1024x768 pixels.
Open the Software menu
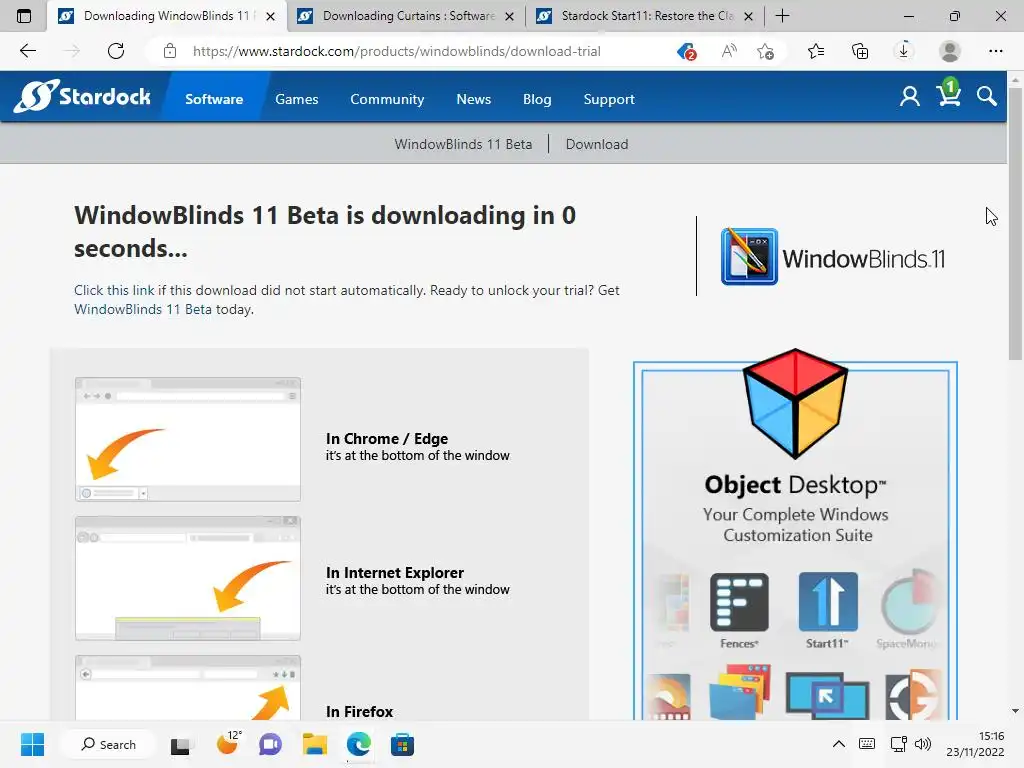(x=214, y=99)
